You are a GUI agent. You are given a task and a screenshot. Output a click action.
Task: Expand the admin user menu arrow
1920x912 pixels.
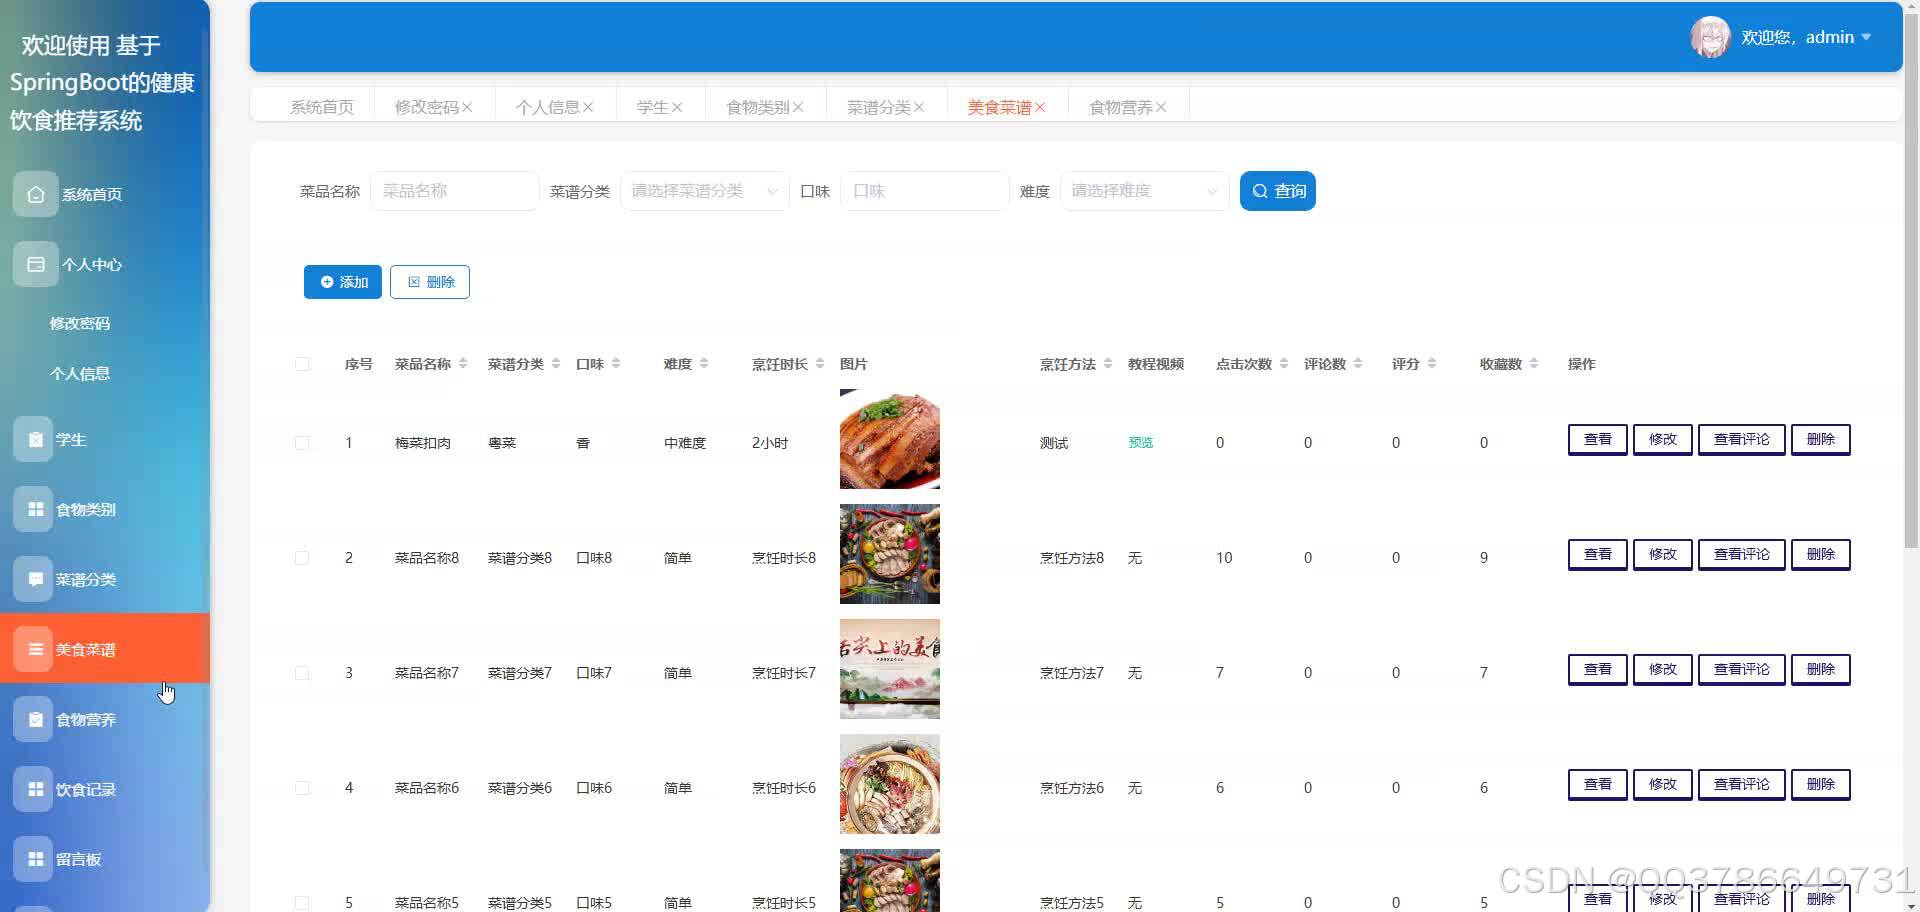pos(1866,37)
